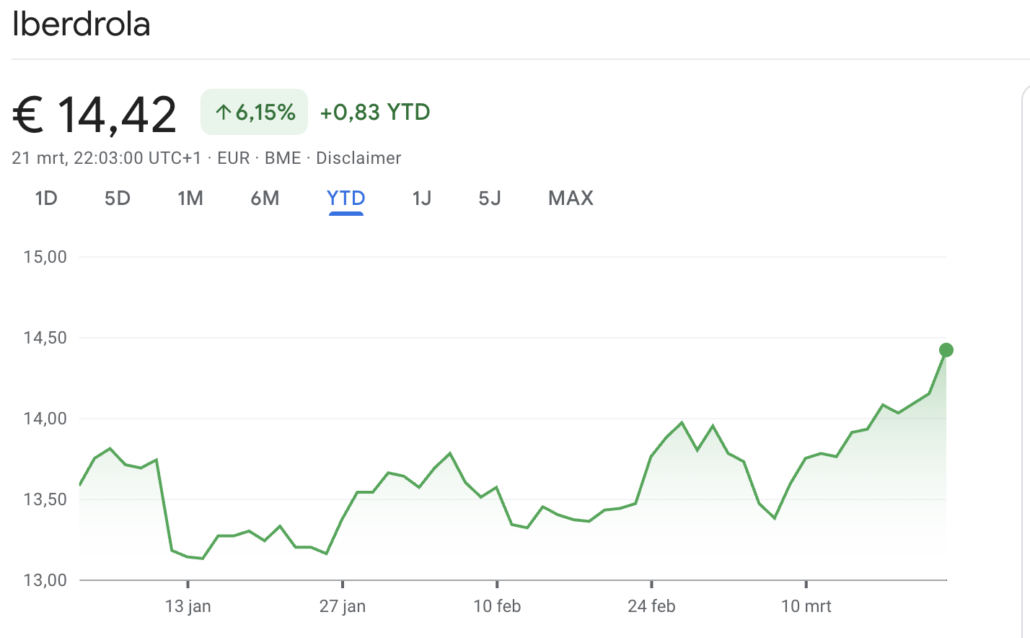Click the 10 mrt axis label
Image resolution: width=1030 pixels, height=638 pixels.
tap(806, 606)
